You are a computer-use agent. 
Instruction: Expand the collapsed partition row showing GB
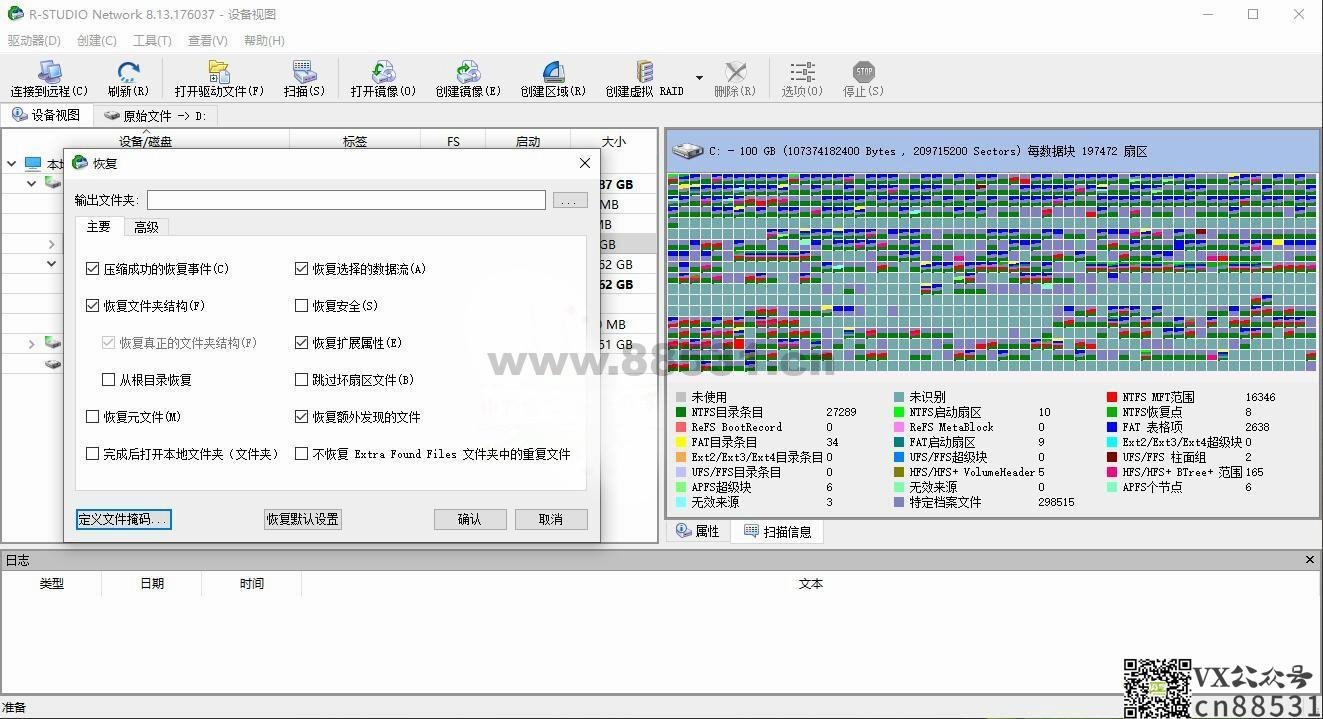click(x=52, y=244)
